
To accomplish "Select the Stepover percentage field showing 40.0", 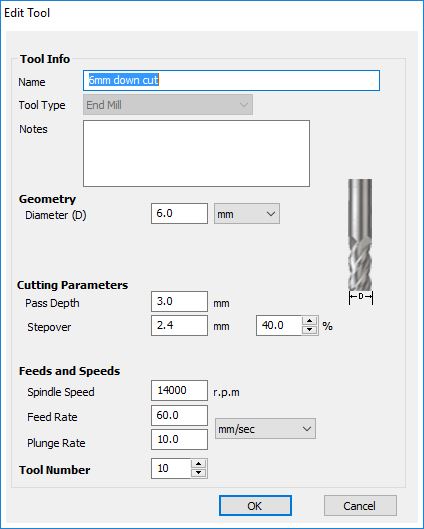I will coord(279,325).
